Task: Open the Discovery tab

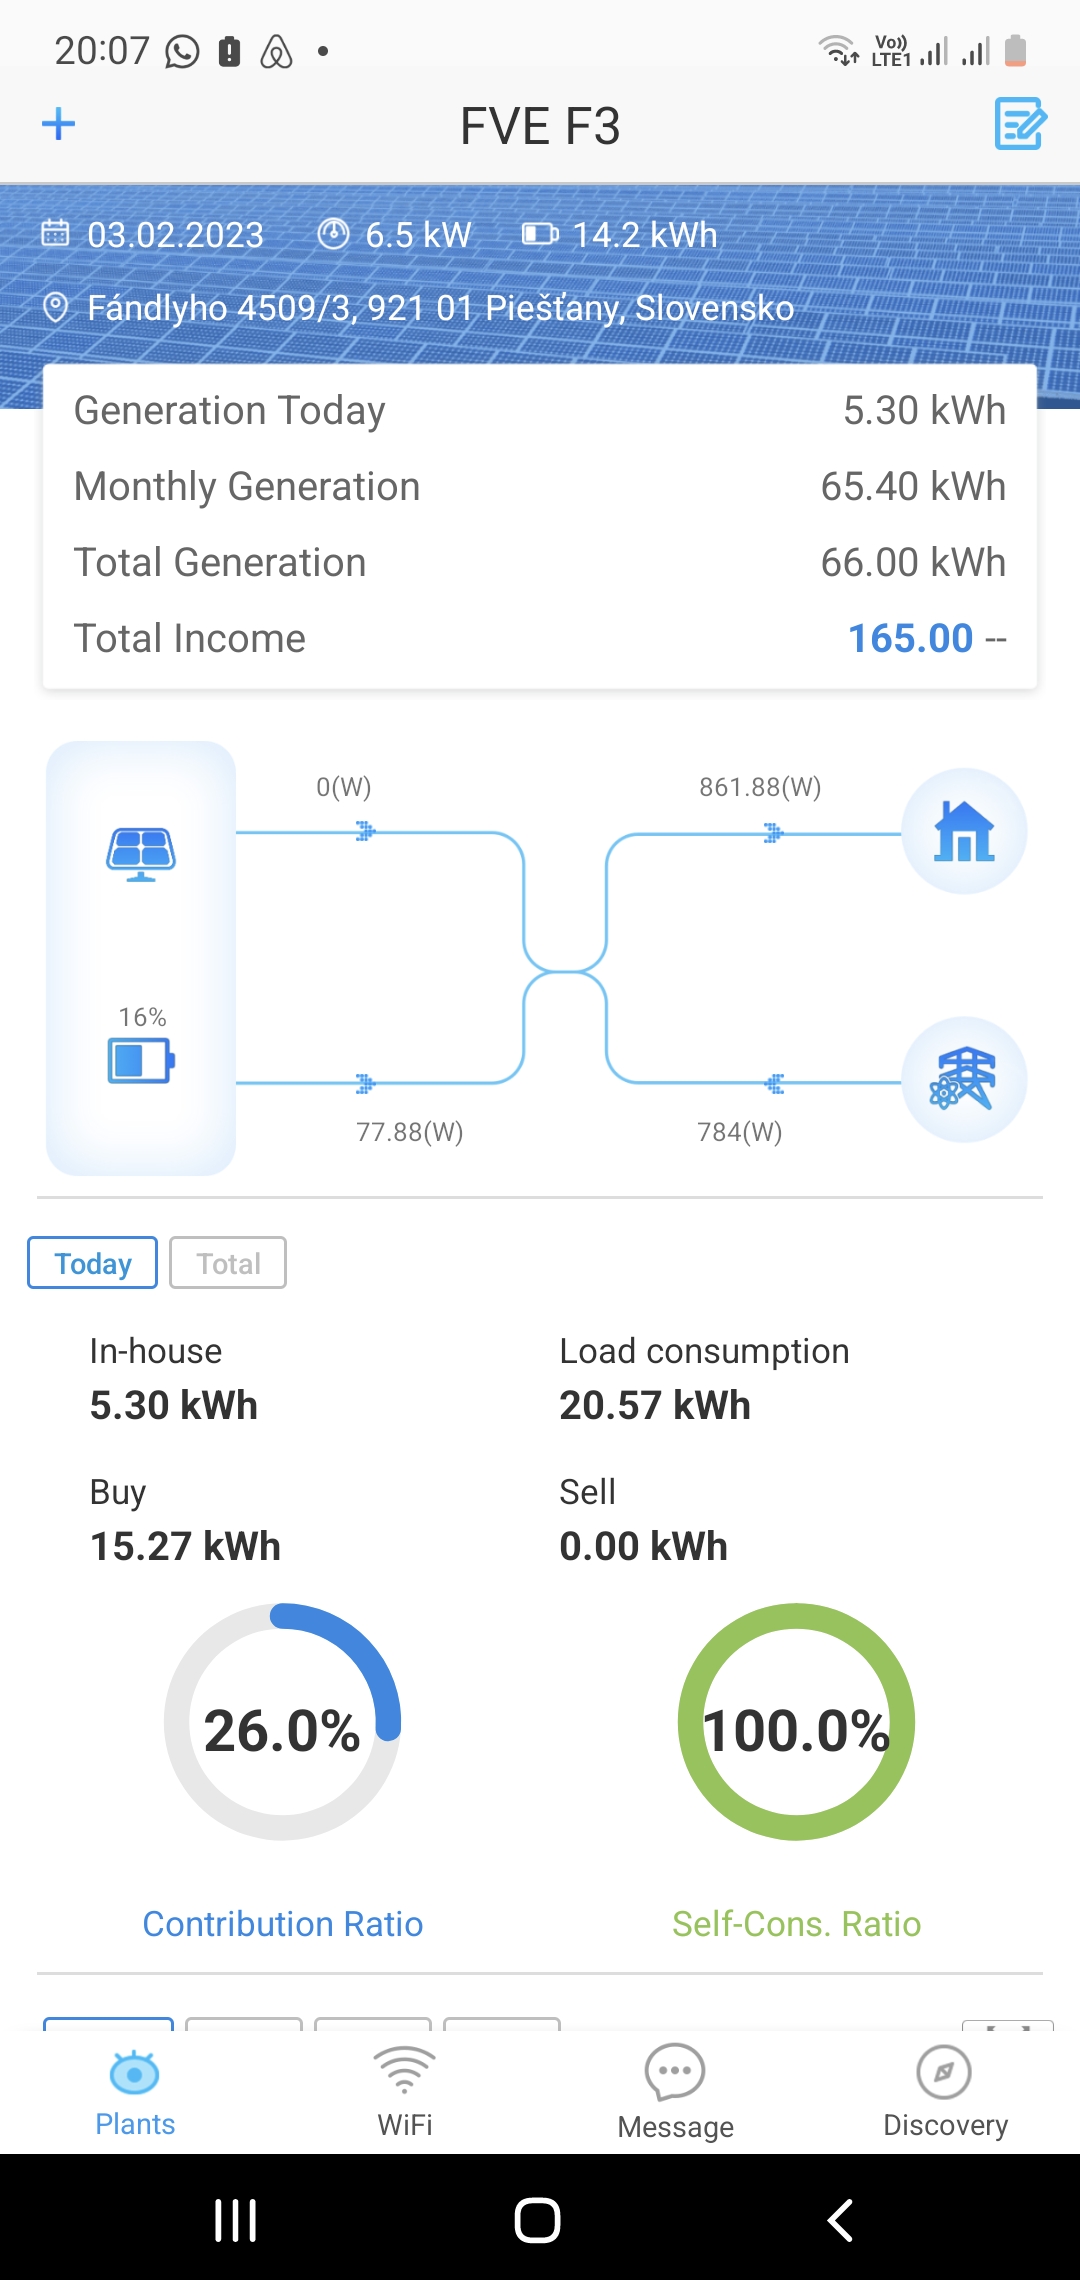Action: [945, 2092]
